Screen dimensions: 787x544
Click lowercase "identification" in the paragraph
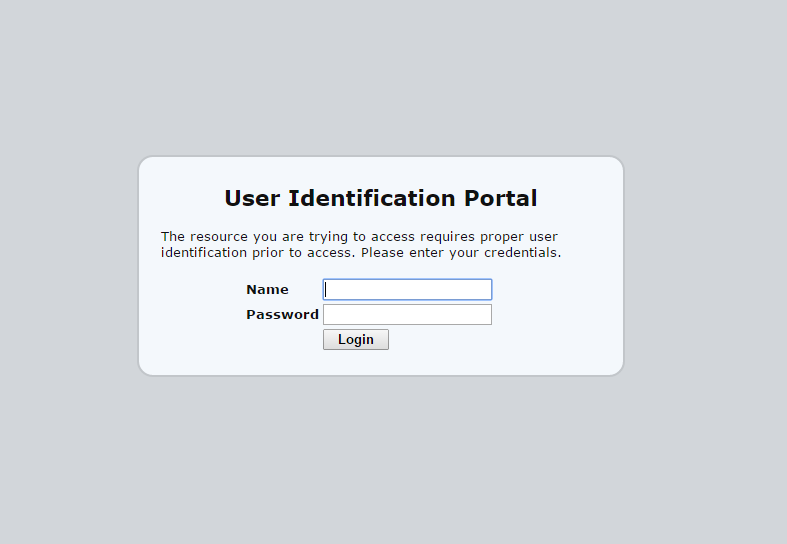(204, 253)
